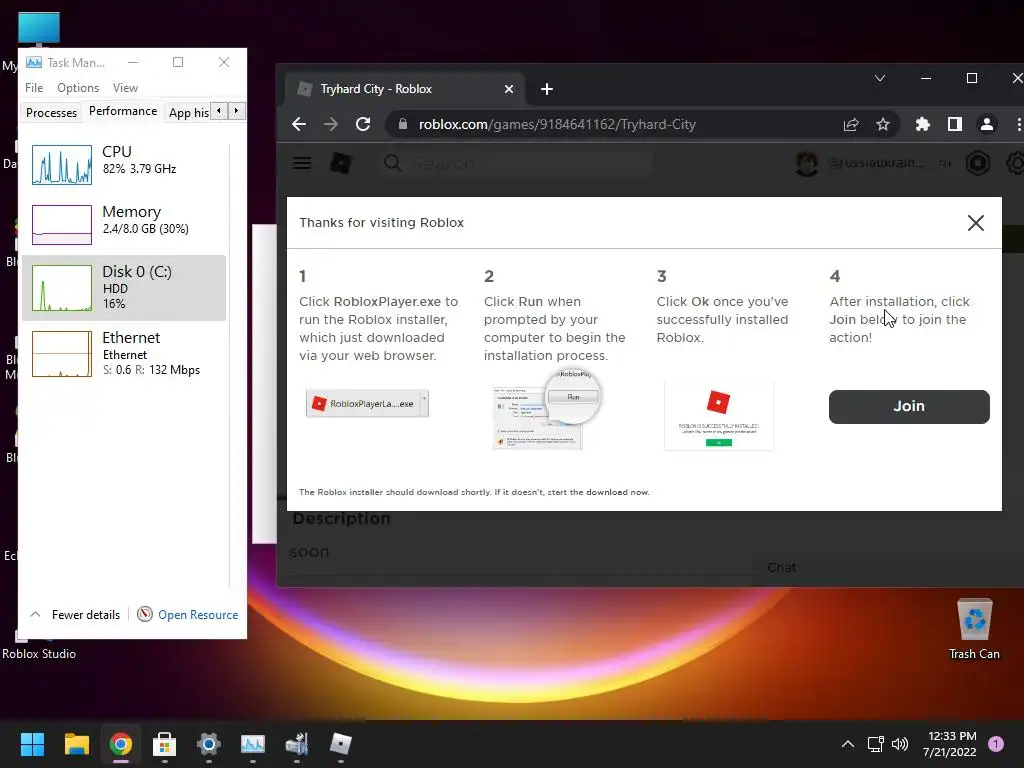This screenshot has width=1024, height=768.
Task: Switch to the Performance tab
Action: (123, 111)
